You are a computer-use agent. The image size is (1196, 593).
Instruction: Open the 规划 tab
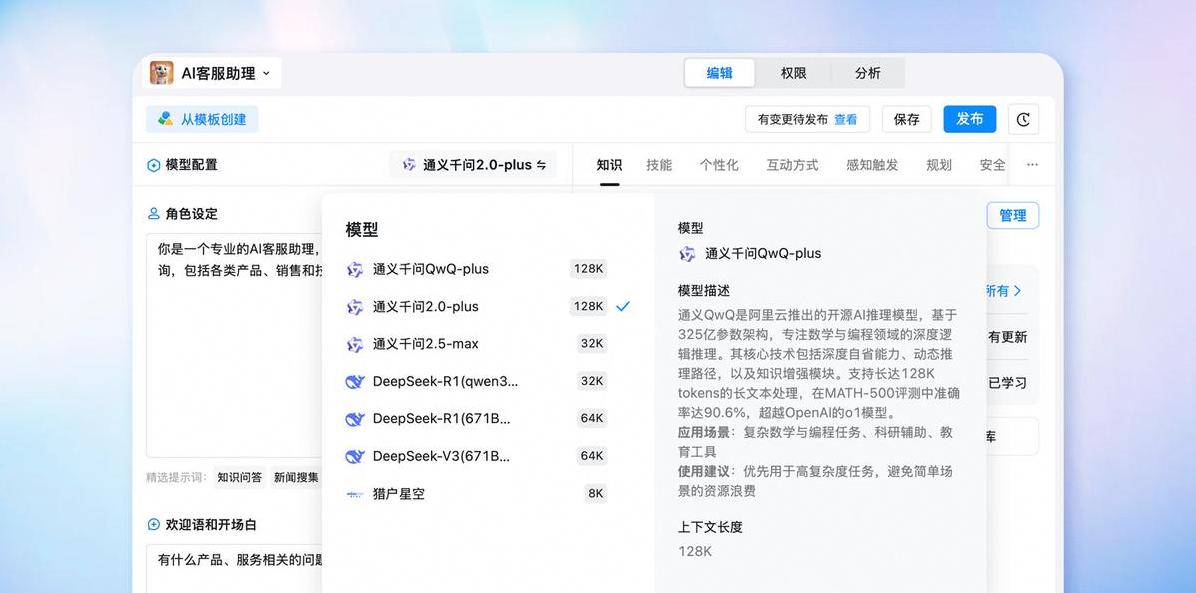pyautogui.click(x=939, y=165)
